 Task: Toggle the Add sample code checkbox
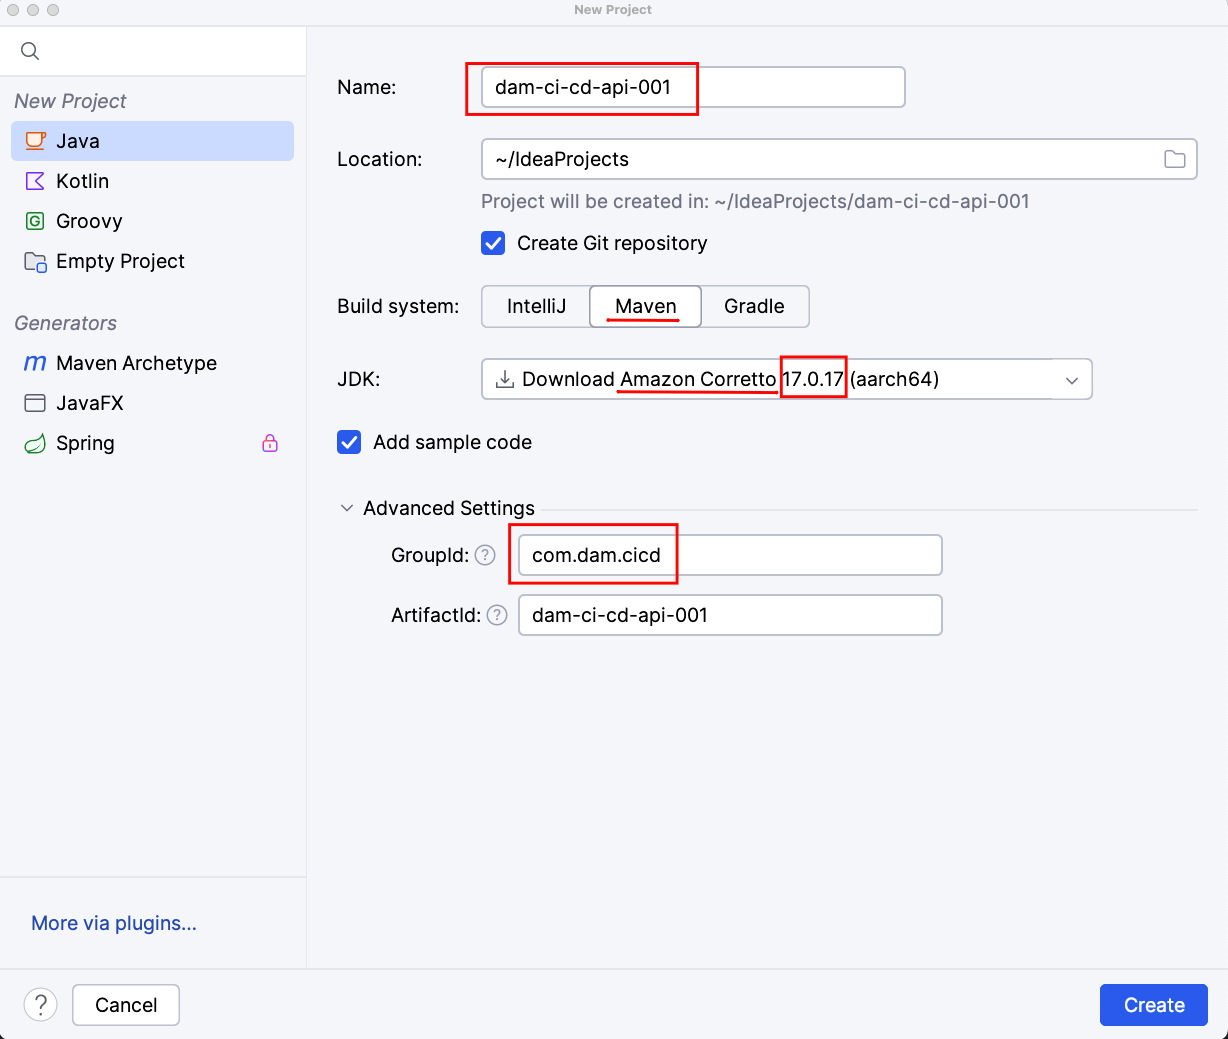click(x=349, y=442)
